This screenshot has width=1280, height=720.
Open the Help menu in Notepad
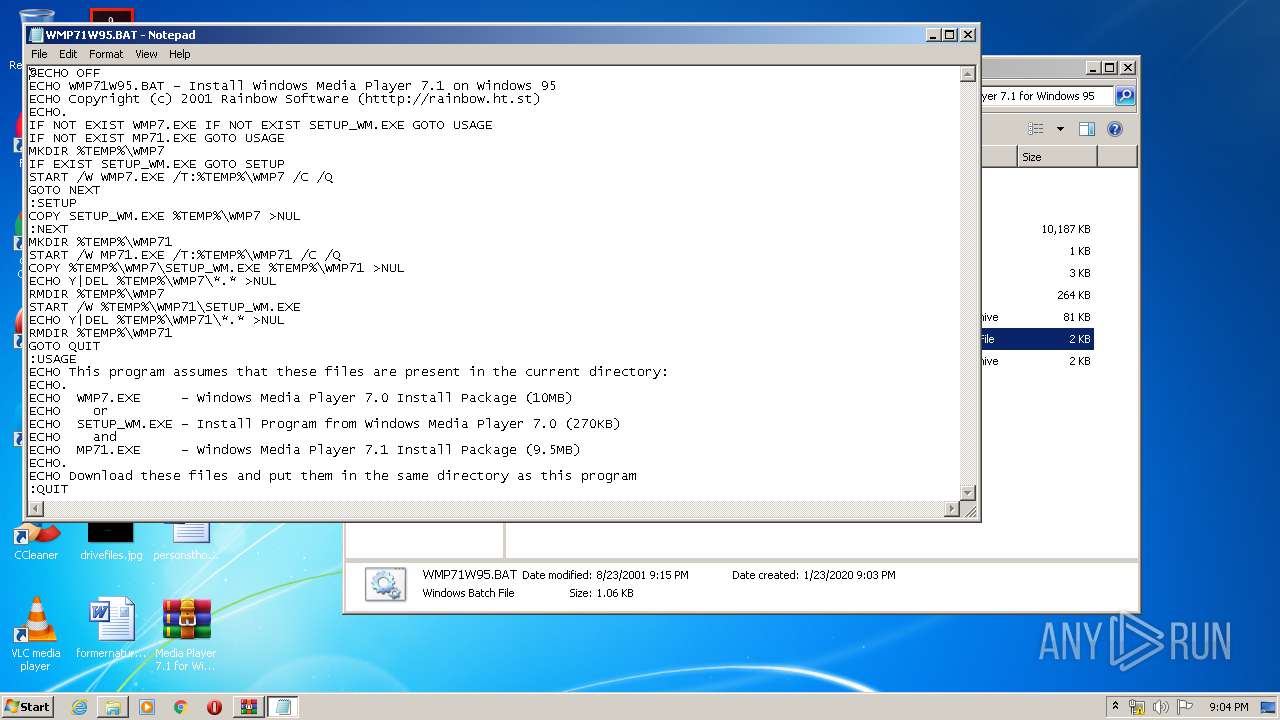pos(179,54)
